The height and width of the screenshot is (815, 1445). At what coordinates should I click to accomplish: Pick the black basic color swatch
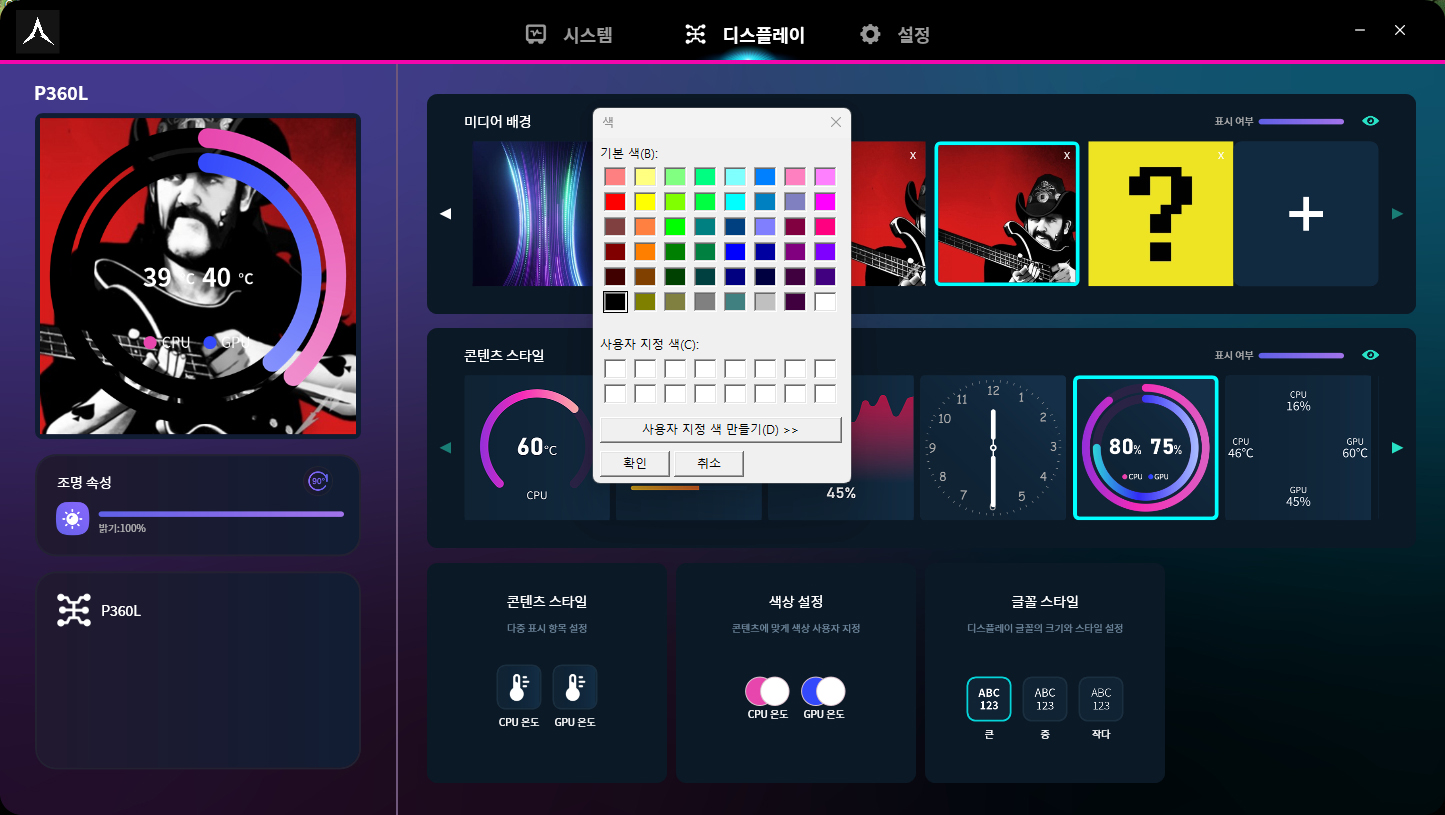click(615, 301)
